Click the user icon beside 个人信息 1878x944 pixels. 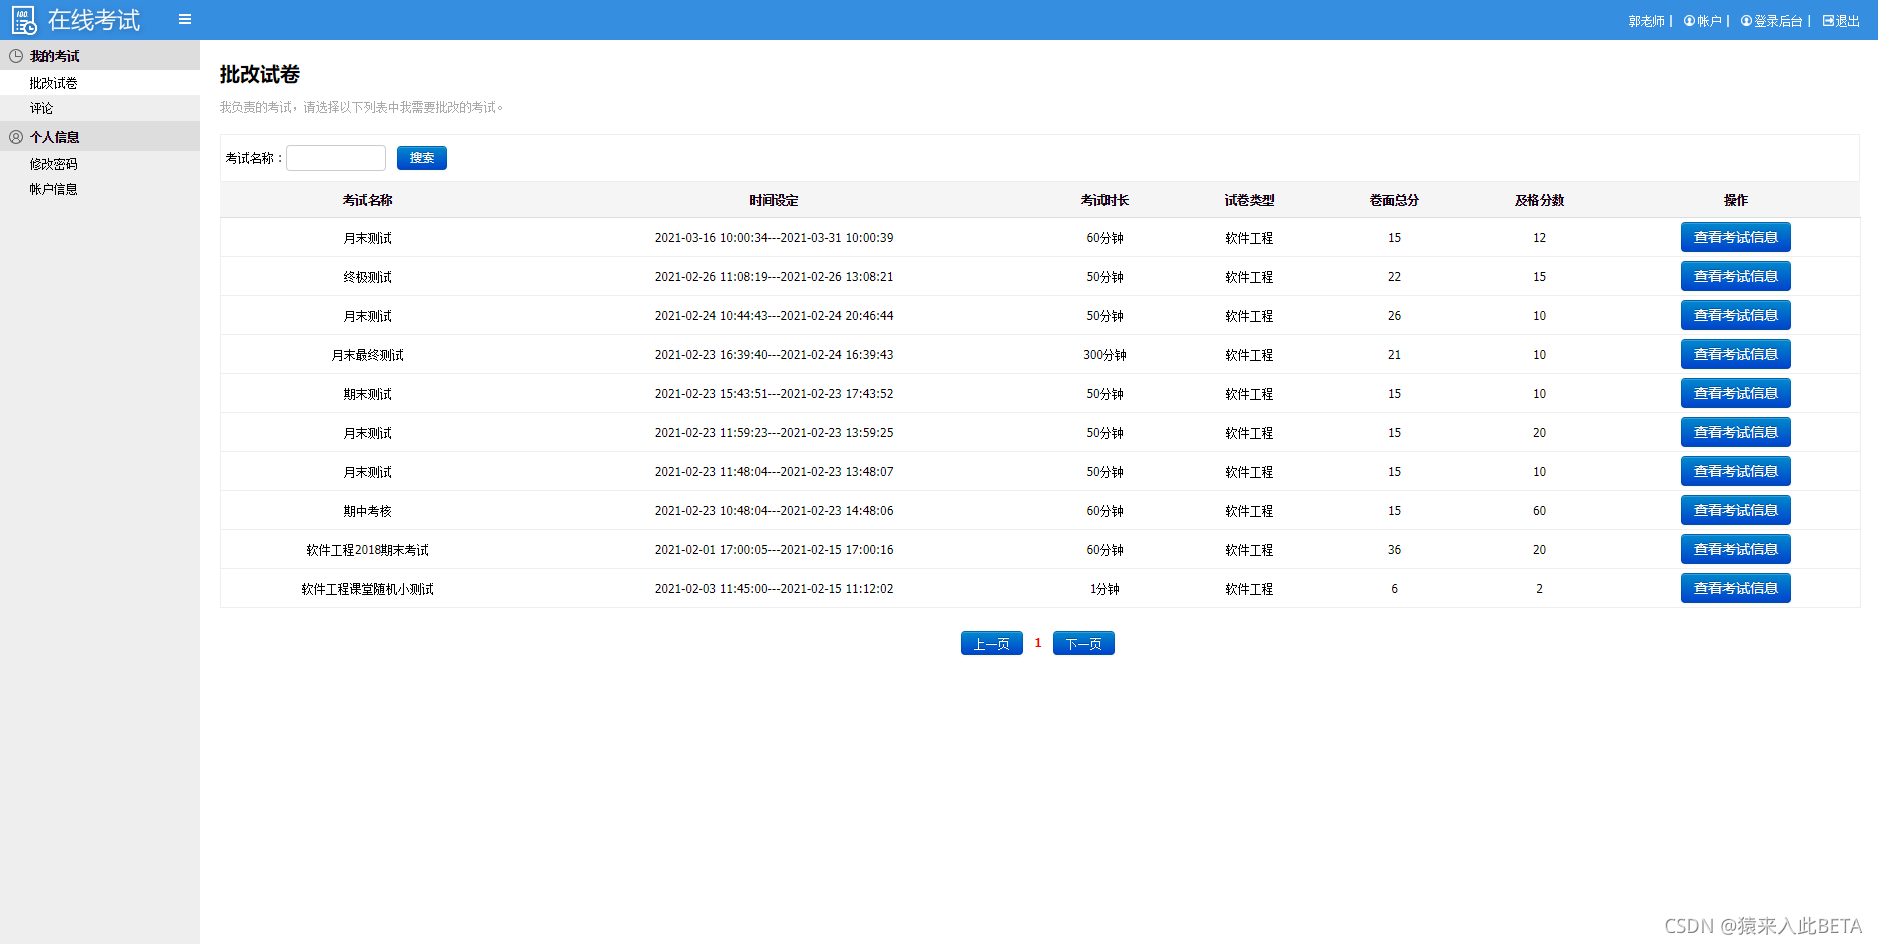point(16,137)
